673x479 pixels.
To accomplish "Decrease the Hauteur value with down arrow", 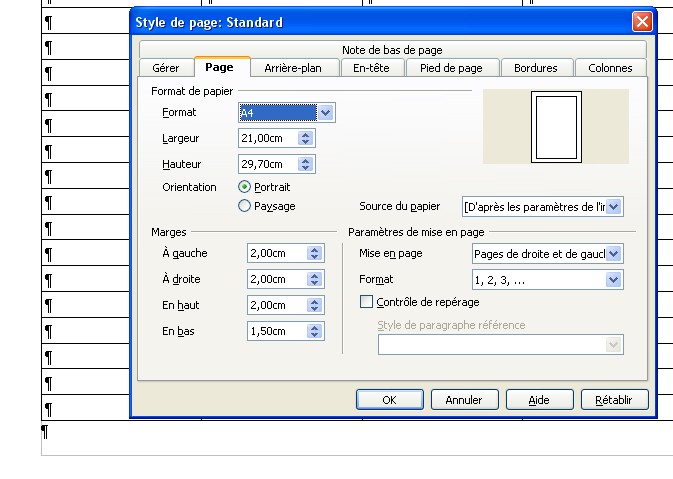I will 306,168.
